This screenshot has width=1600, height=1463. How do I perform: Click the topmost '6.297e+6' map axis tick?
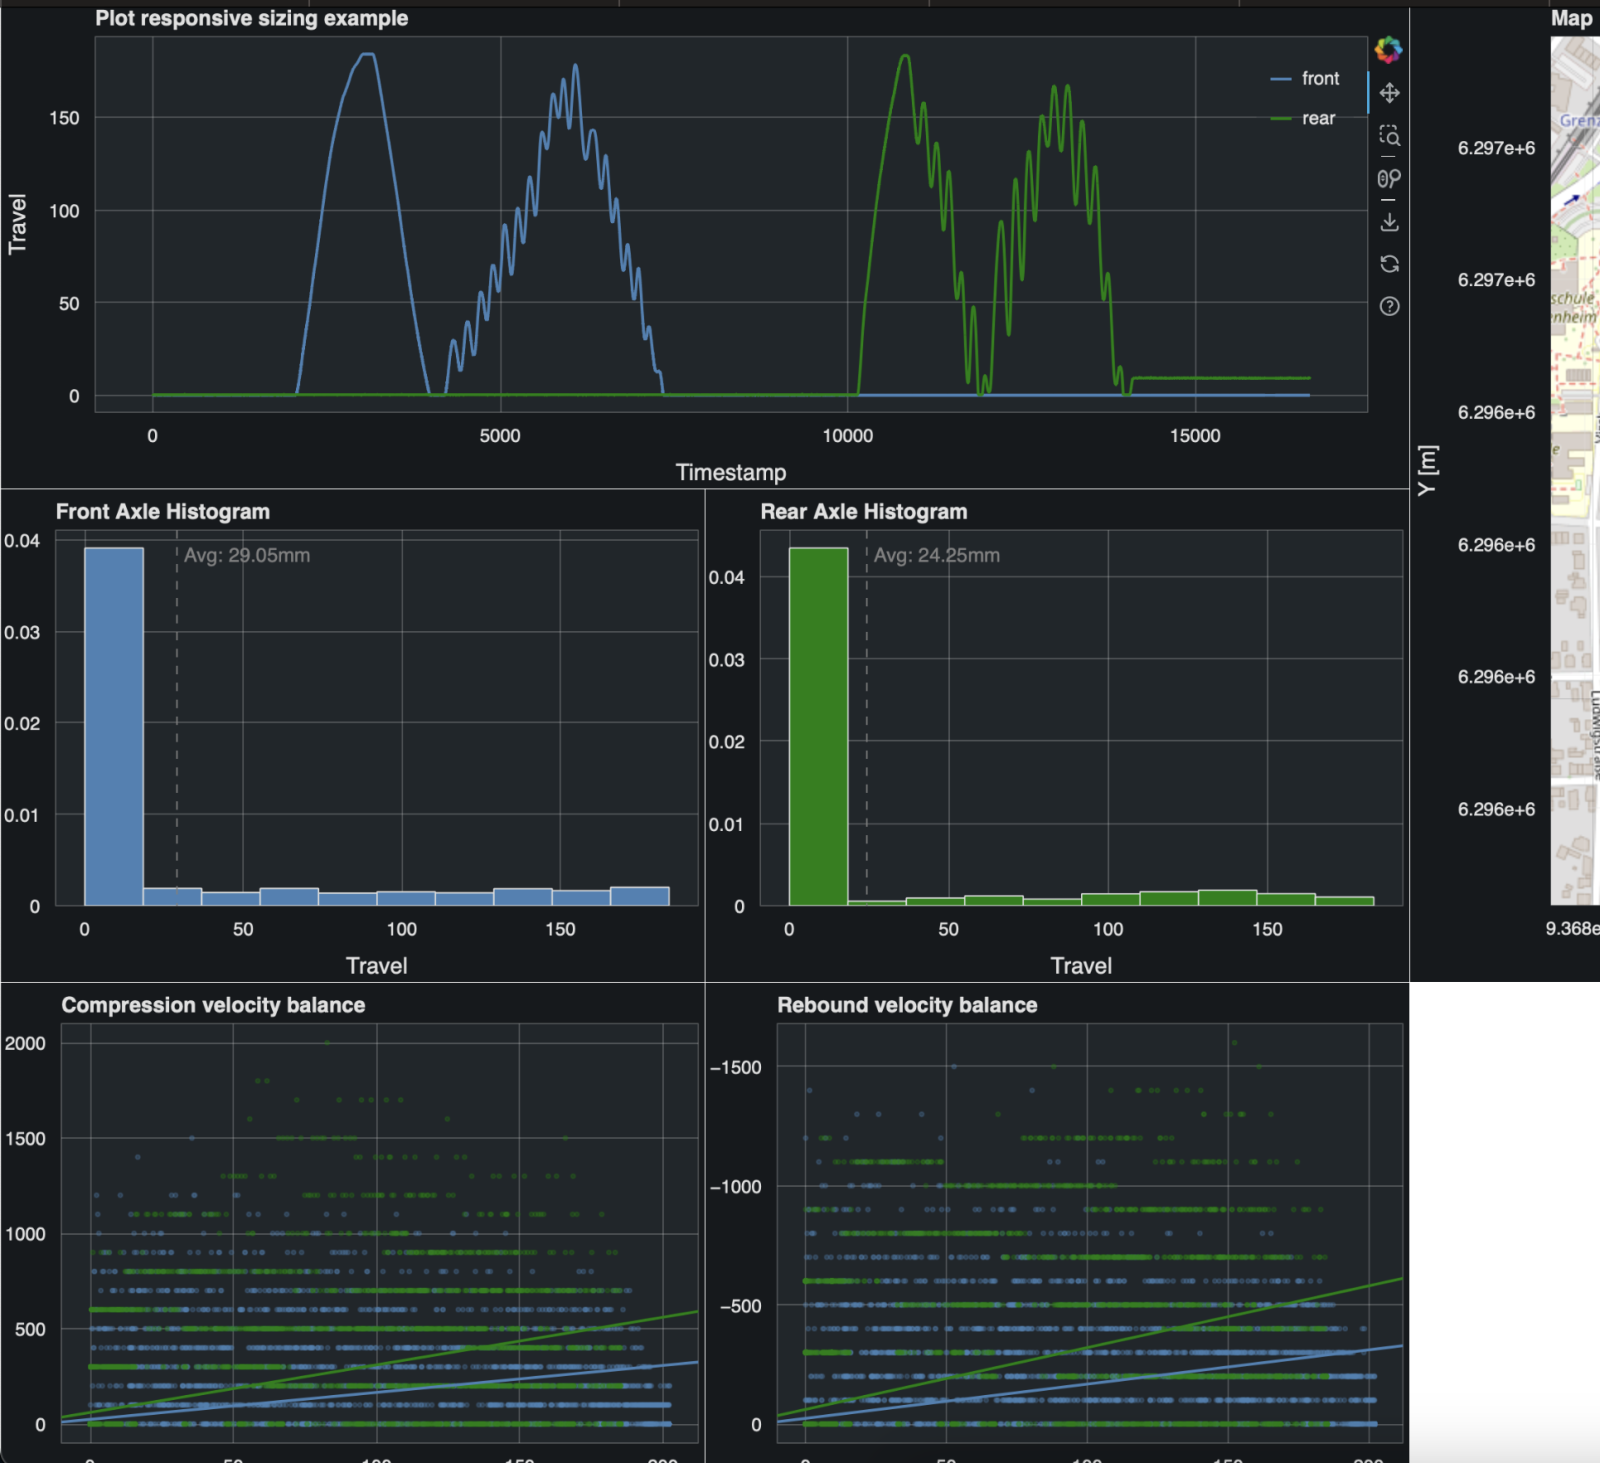1496,148
